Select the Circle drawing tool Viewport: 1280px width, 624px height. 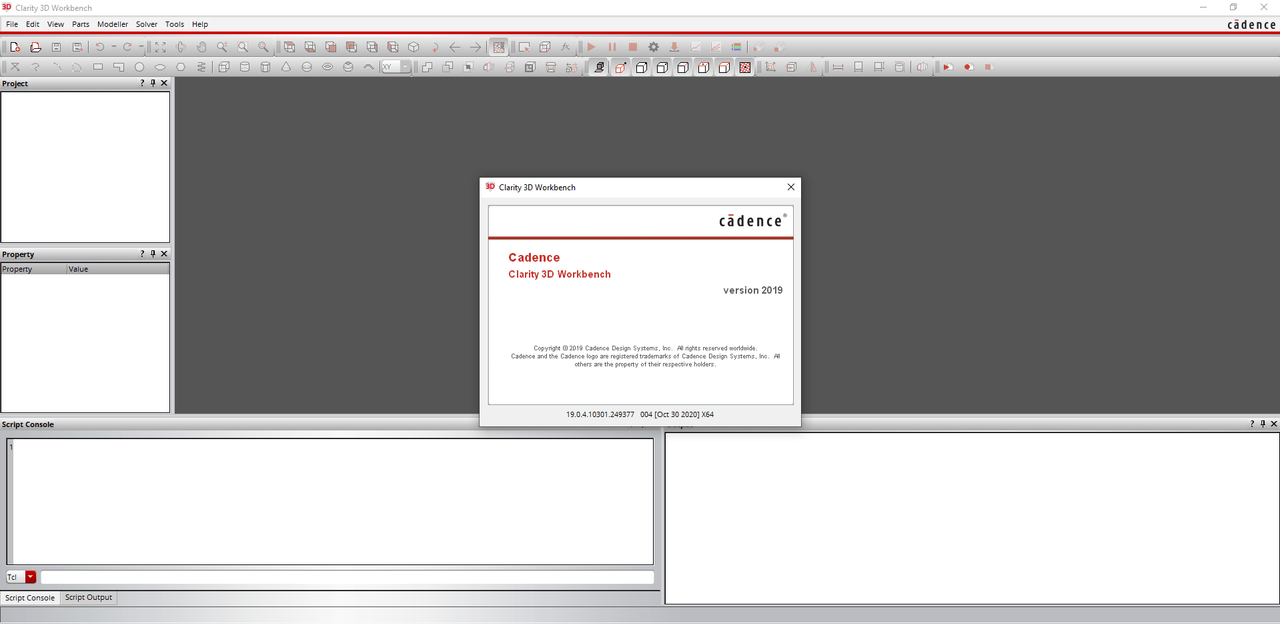tap(139, 67)
